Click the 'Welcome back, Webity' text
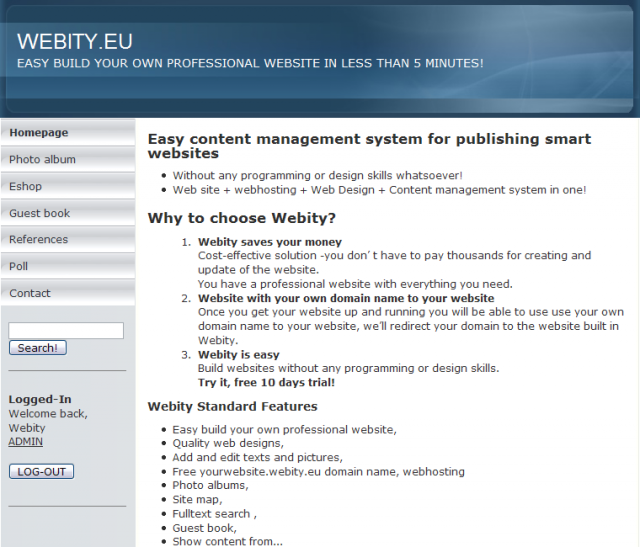The width and height of the screenshot is (640, 547). click(48, 421)
